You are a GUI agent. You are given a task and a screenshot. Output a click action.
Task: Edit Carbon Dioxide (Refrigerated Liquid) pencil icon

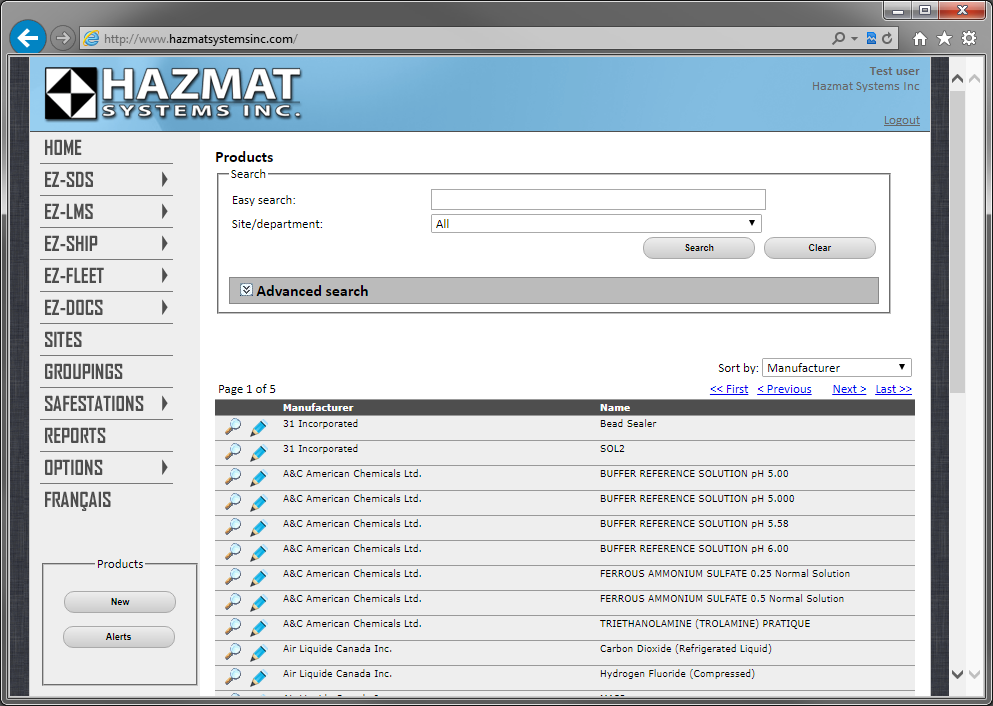(258, 653)
